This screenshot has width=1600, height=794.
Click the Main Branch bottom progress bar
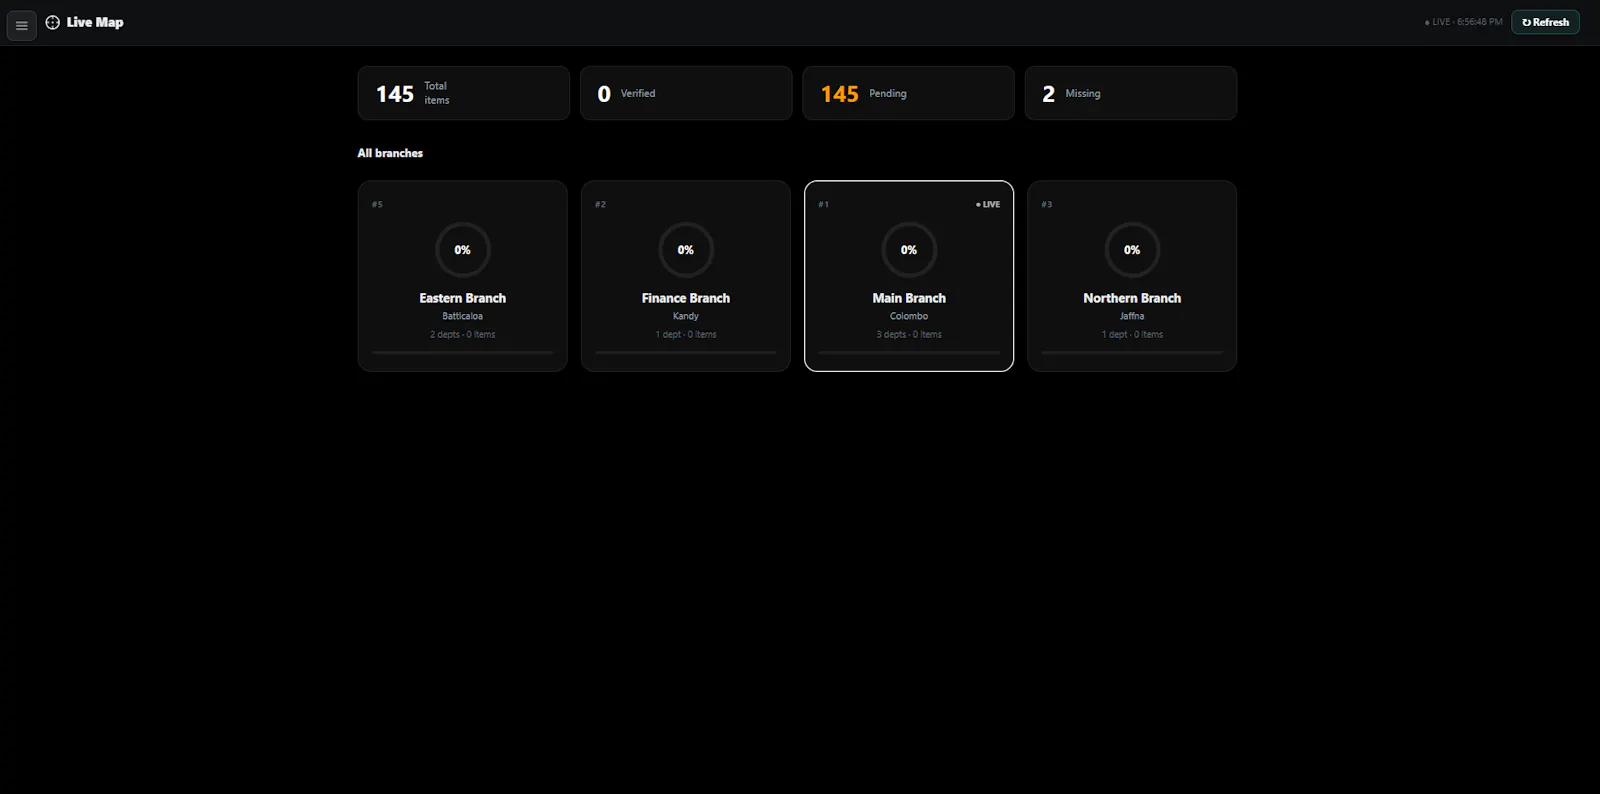pyautogui.click(x=909, y=352)
